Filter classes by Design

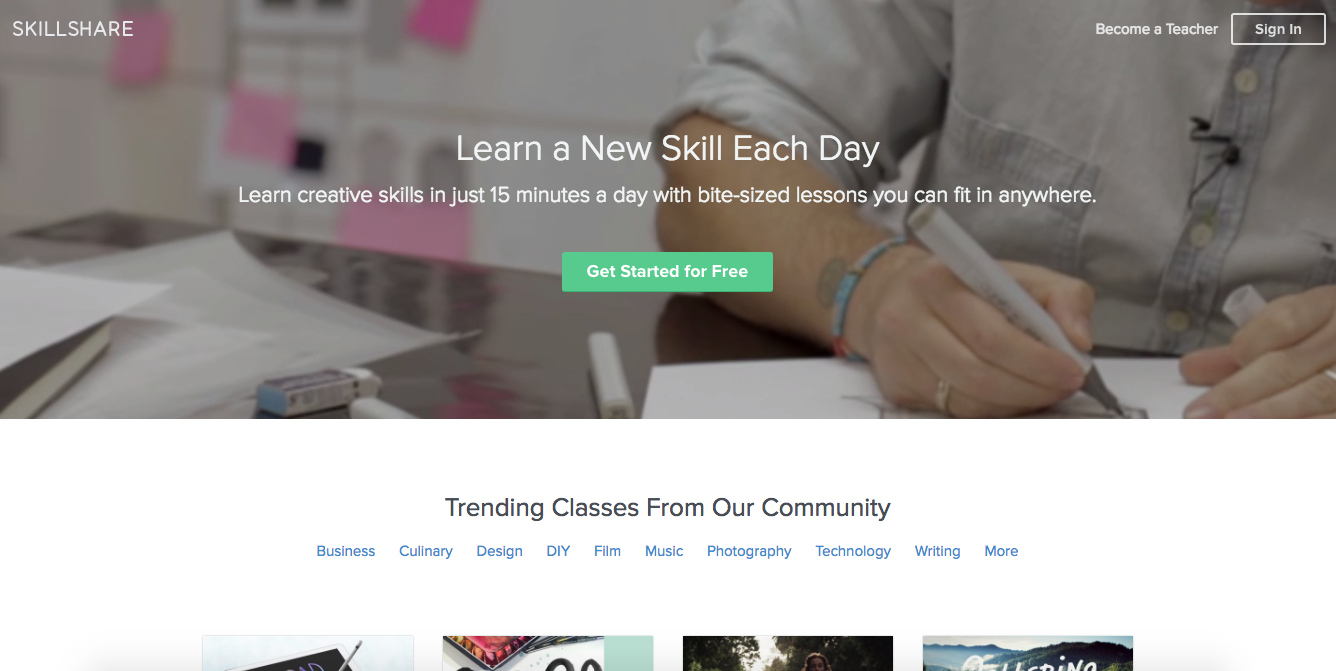[x=499, y=551]
